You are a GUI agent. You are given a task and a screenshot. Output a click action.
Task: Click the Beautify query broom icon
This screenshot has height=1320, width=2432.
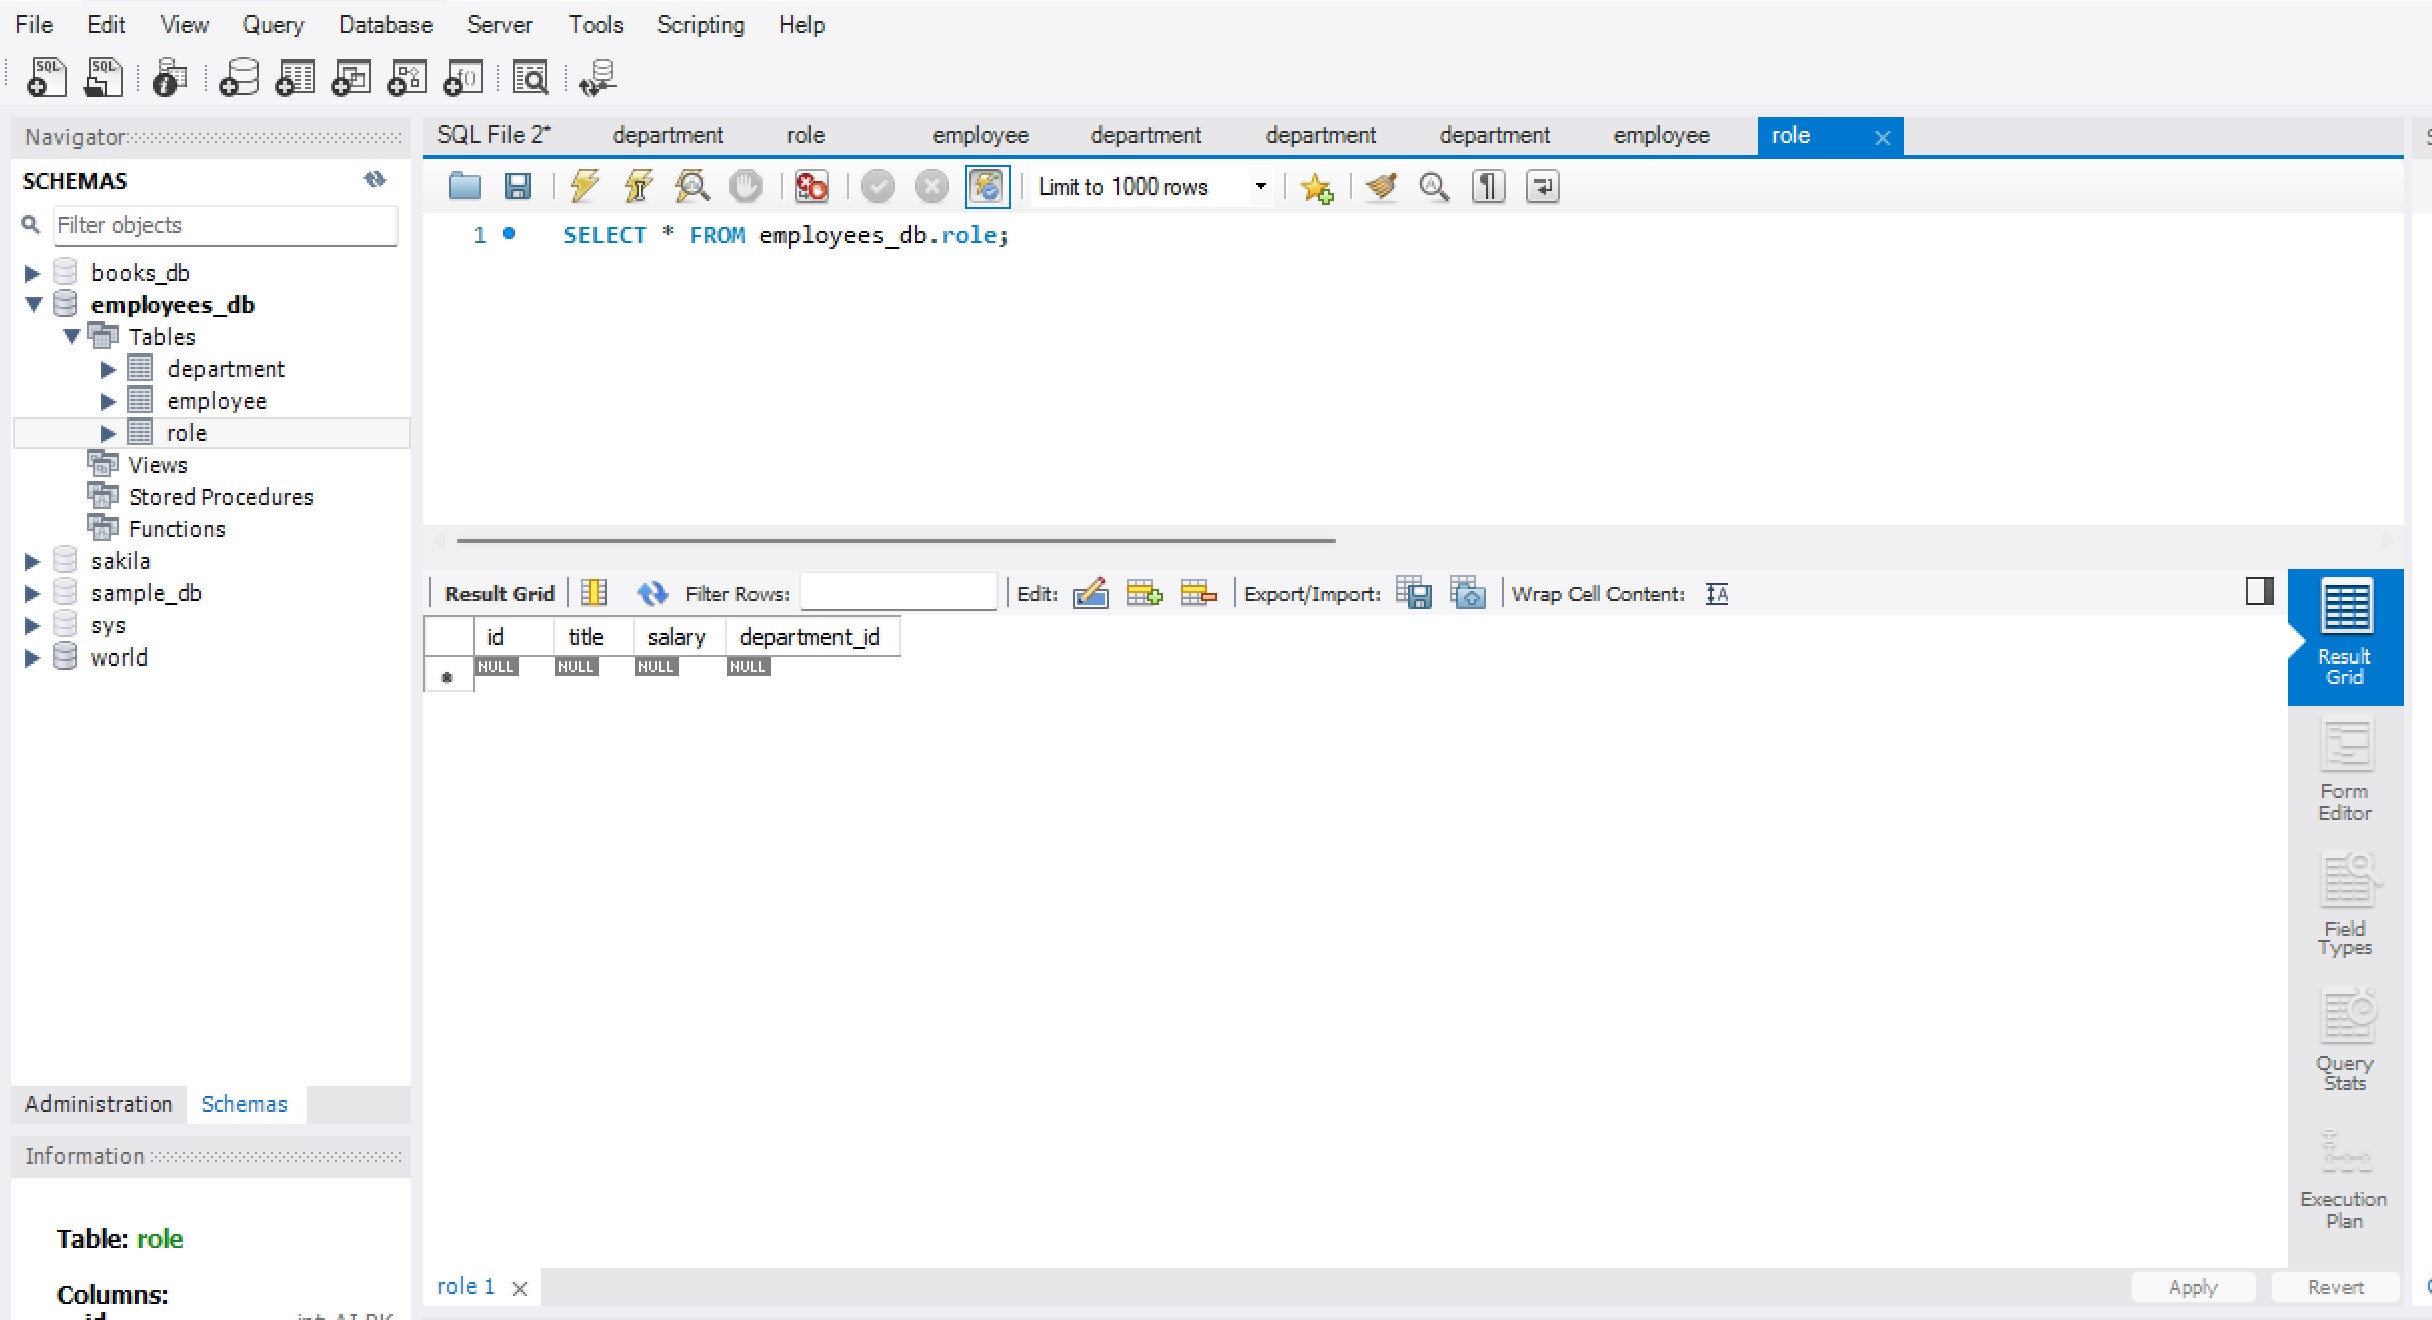[x=1381, y=186]
